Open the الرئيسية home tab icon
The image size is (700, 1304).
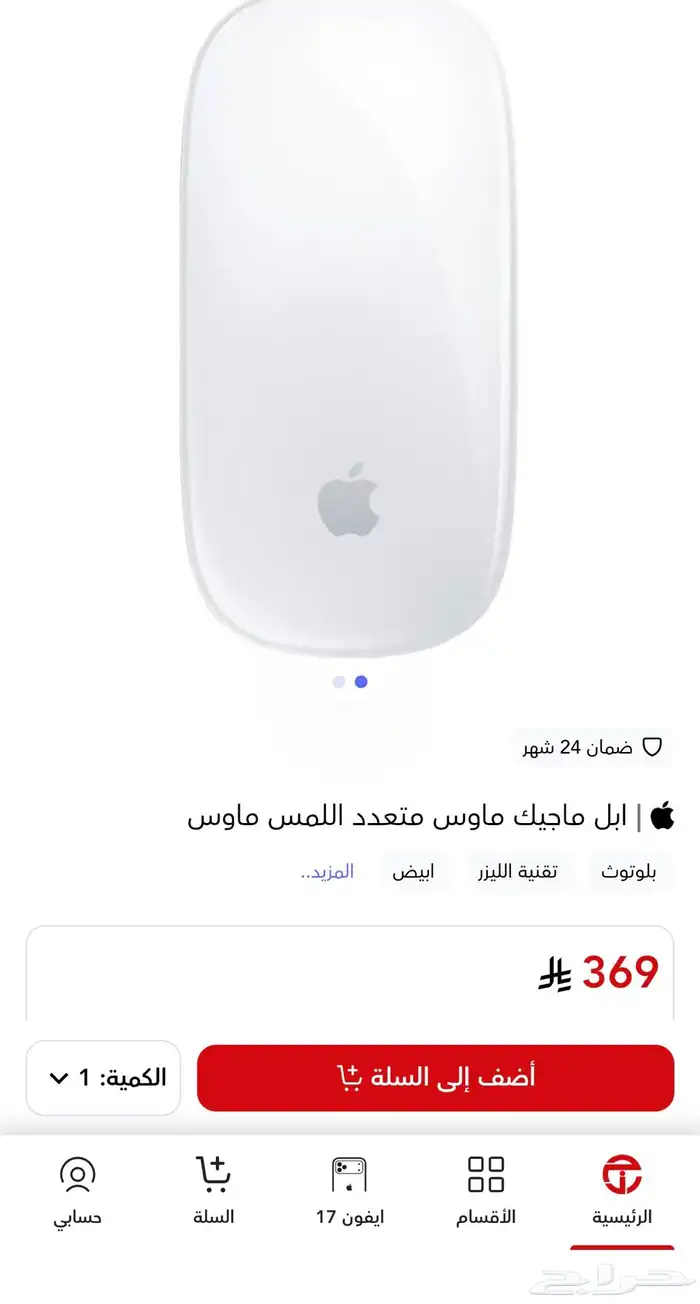pos(622,1175)
